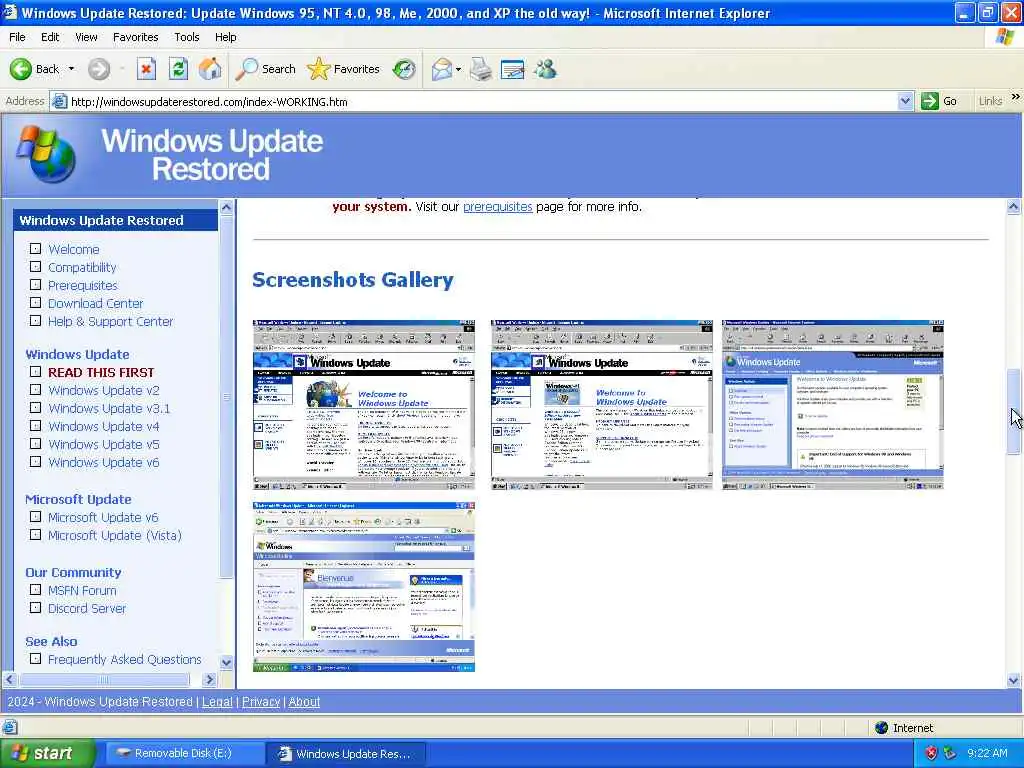Click the Windows Update v6 sidebar link
Screen dimensions: 1024x768
[103, 462]
